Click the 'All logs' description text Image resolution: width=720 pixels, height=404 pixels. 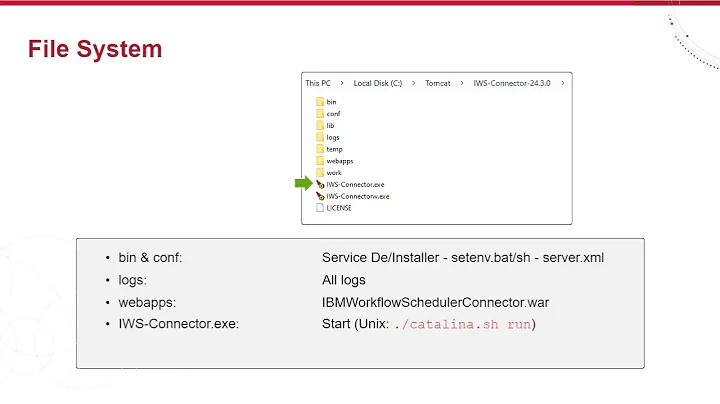point(343,280)
